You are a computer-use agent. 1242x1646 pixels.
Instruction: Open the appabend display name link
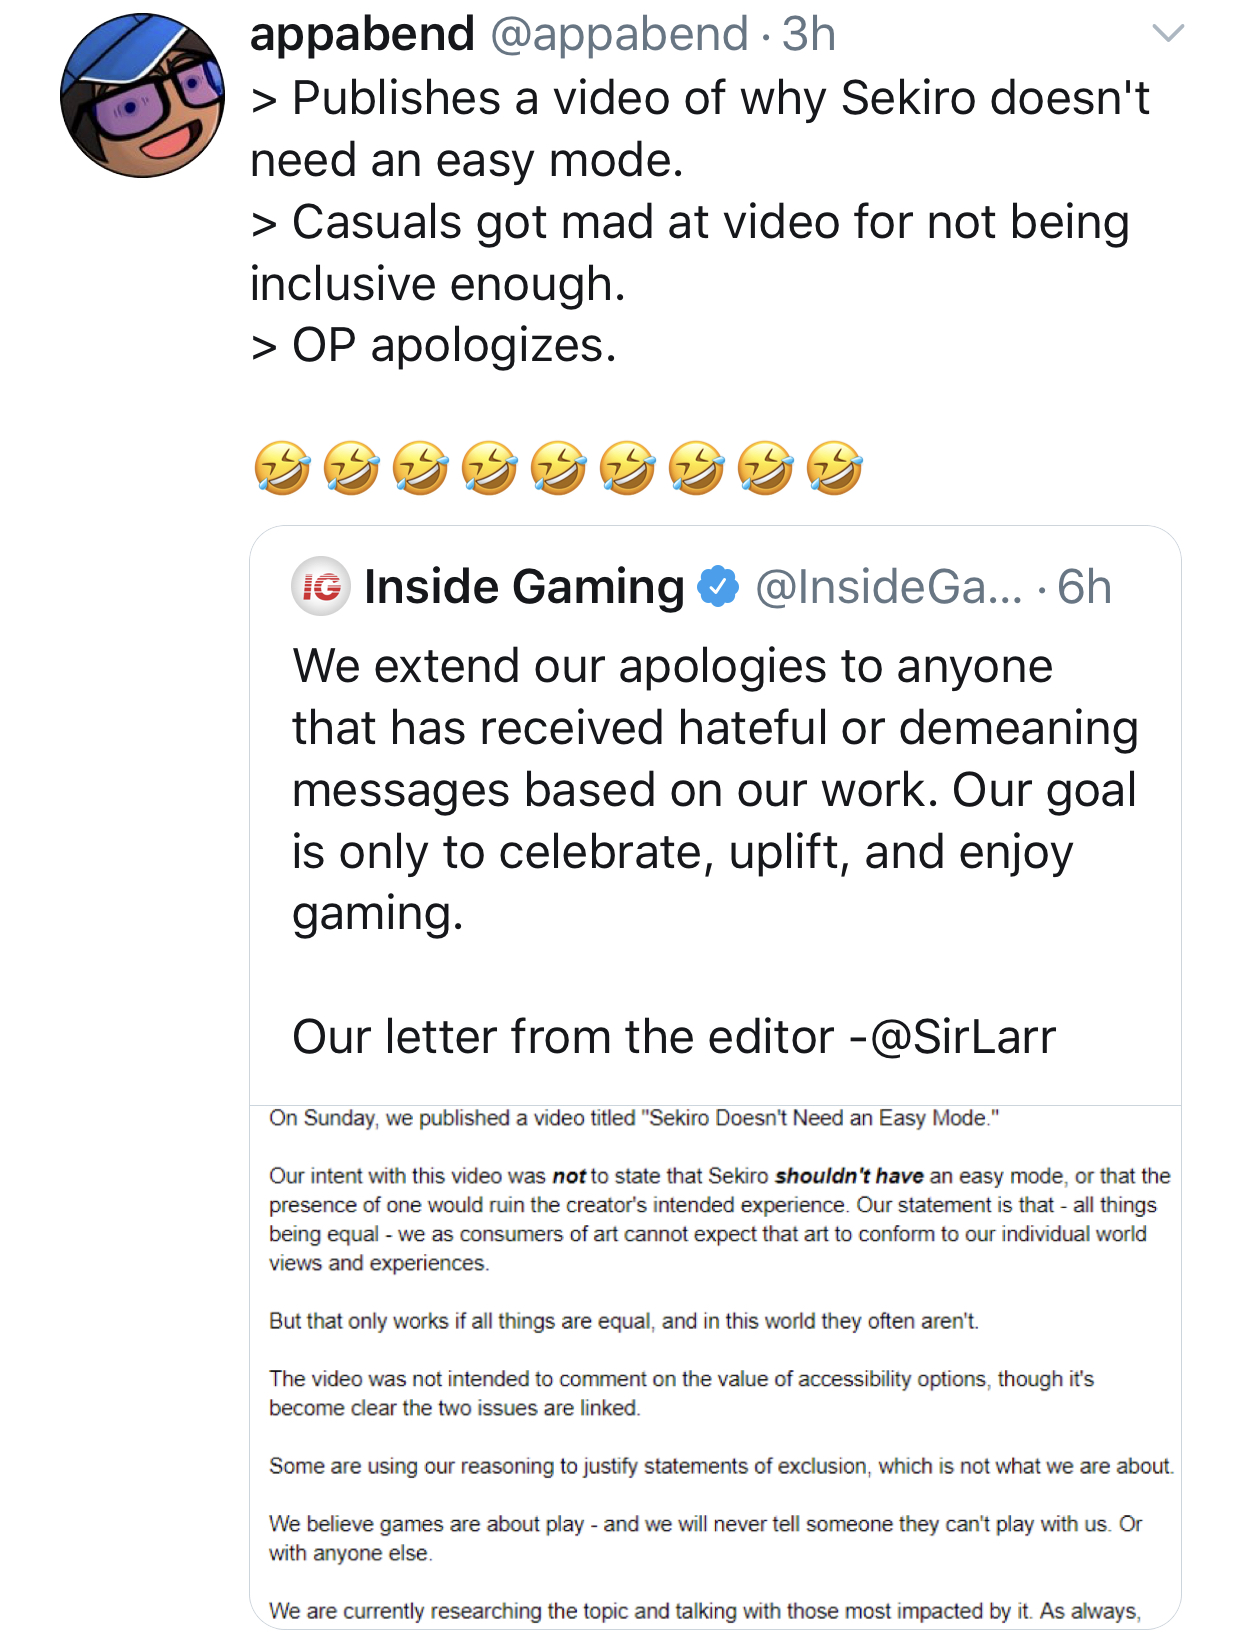point(362,35)
